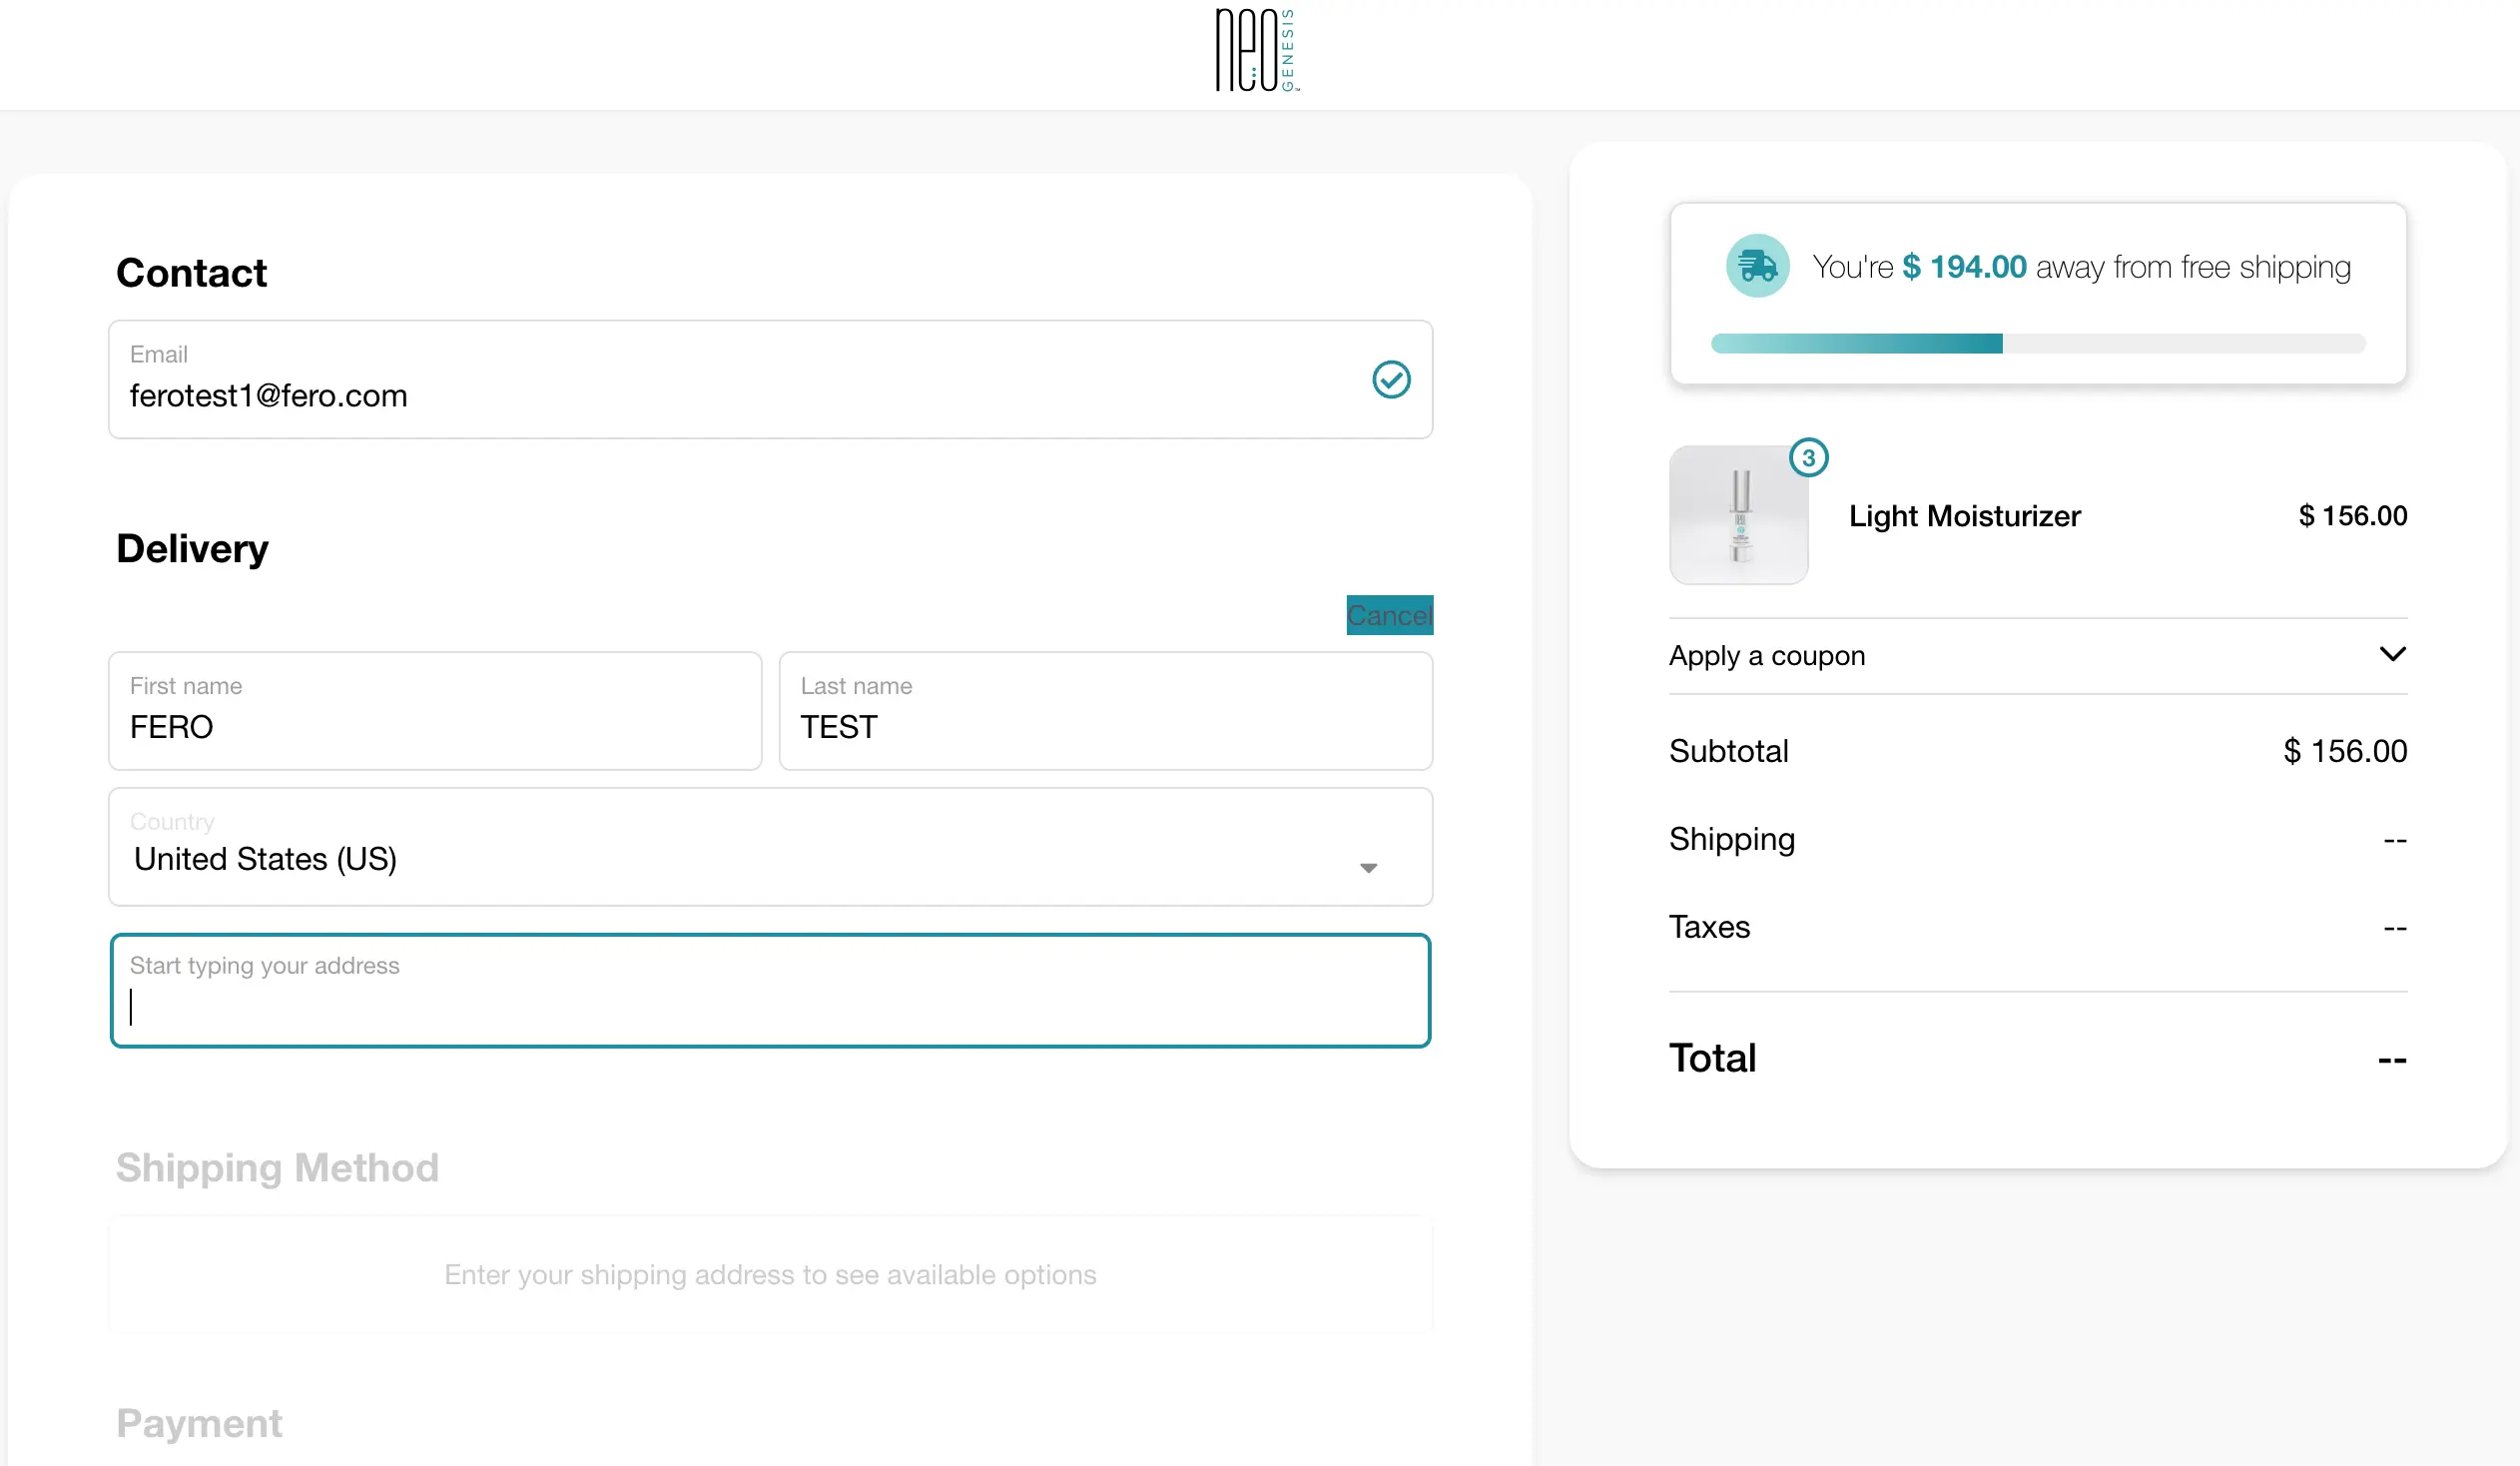The image size is (2520, 1466).
Task: Click the Last name field
Action: click(x=1106, y=711)
